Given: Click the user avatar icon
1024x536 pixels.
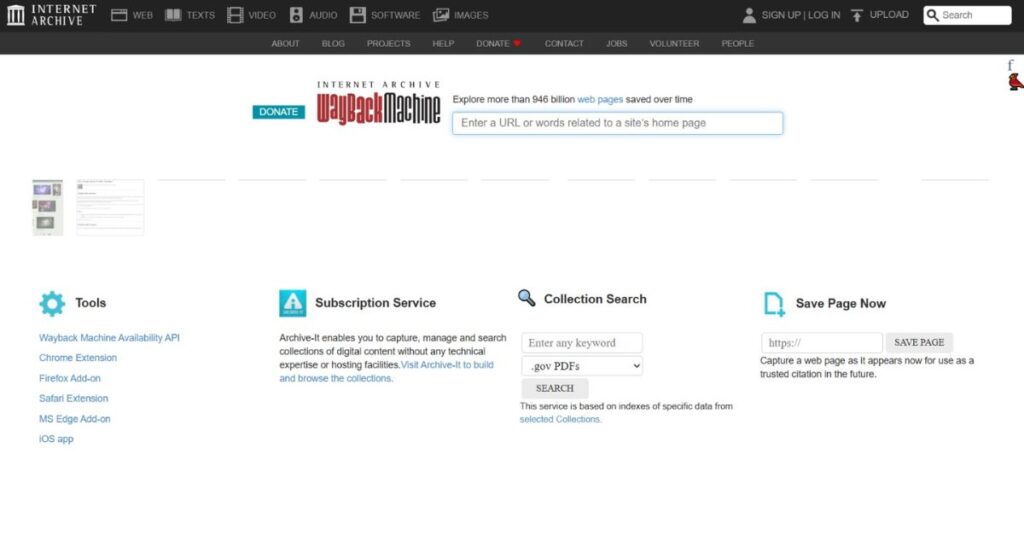Looking at the screenshot, I should [750, 15].
